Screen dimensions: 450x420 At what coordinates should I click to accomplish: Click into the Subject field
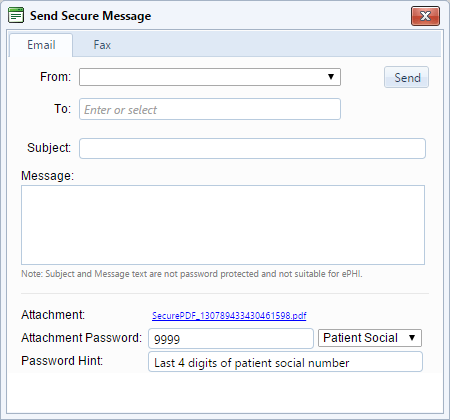coord(252,148)
